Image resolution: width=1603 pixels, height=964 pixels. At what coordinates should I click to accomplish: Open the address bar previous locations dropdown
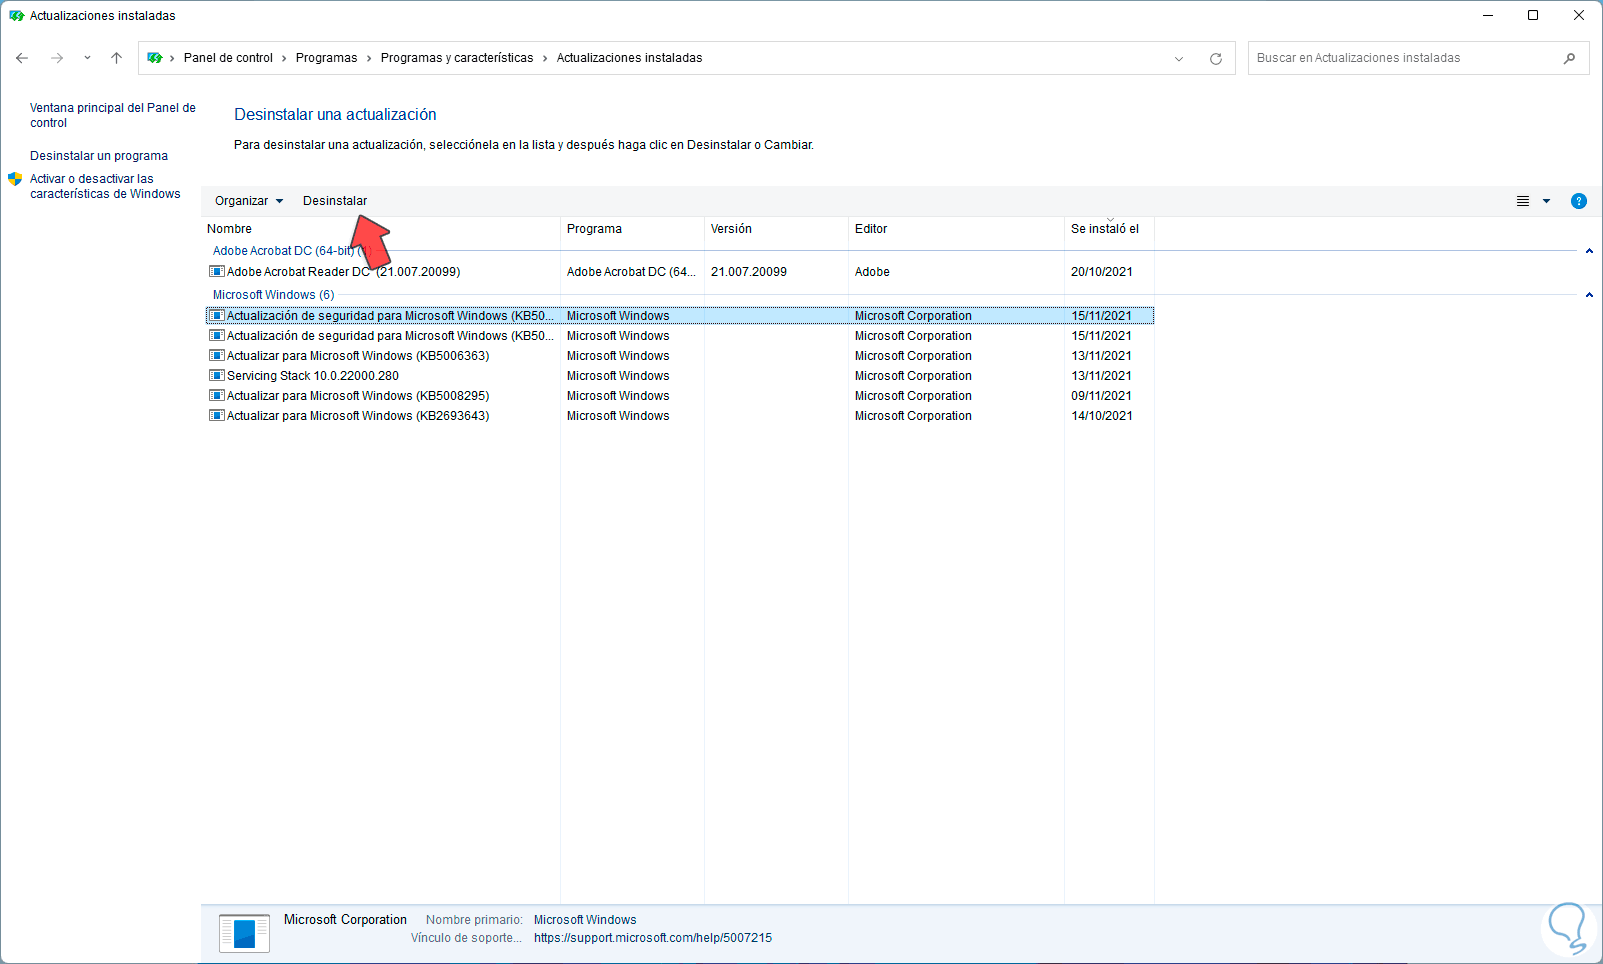(x=1179, y=59)
